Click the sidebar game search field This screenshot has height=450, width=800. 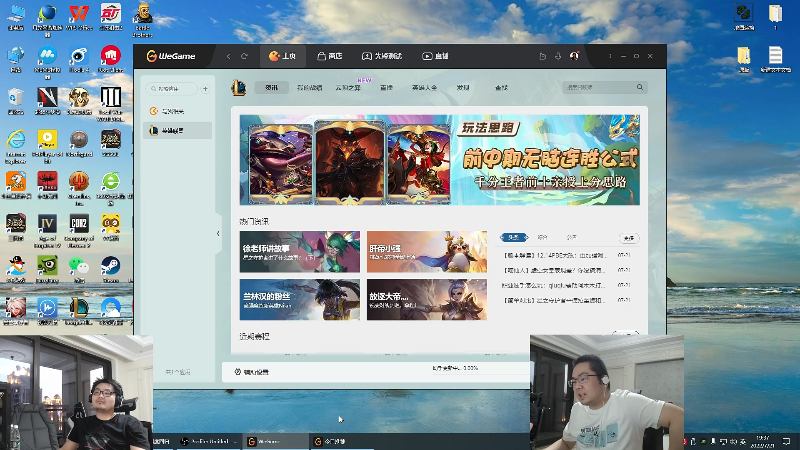tap(172, 89)
